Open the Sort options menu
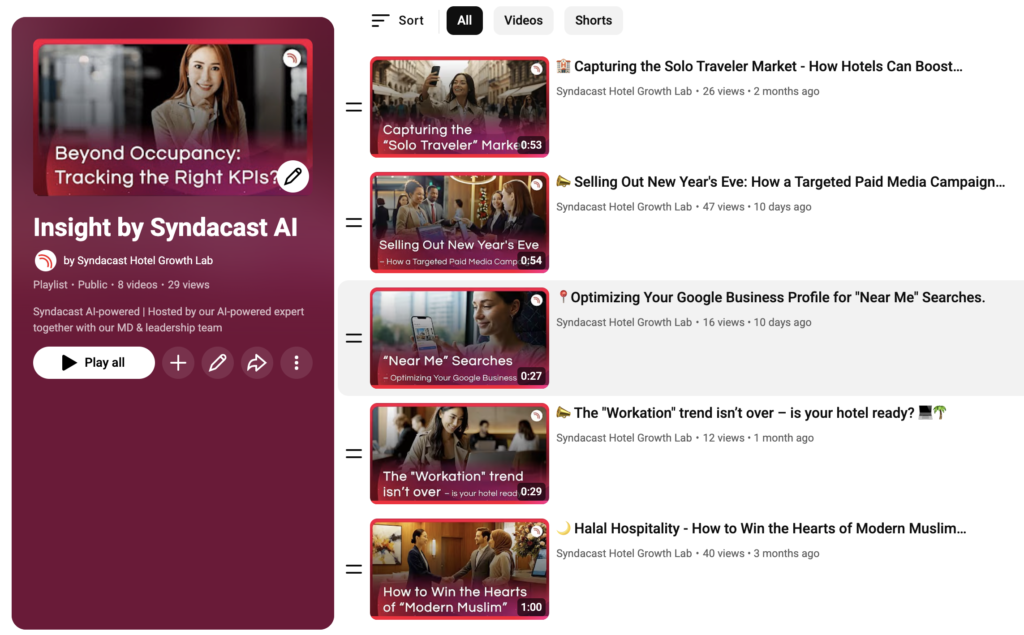 click(x=397, y=20)
